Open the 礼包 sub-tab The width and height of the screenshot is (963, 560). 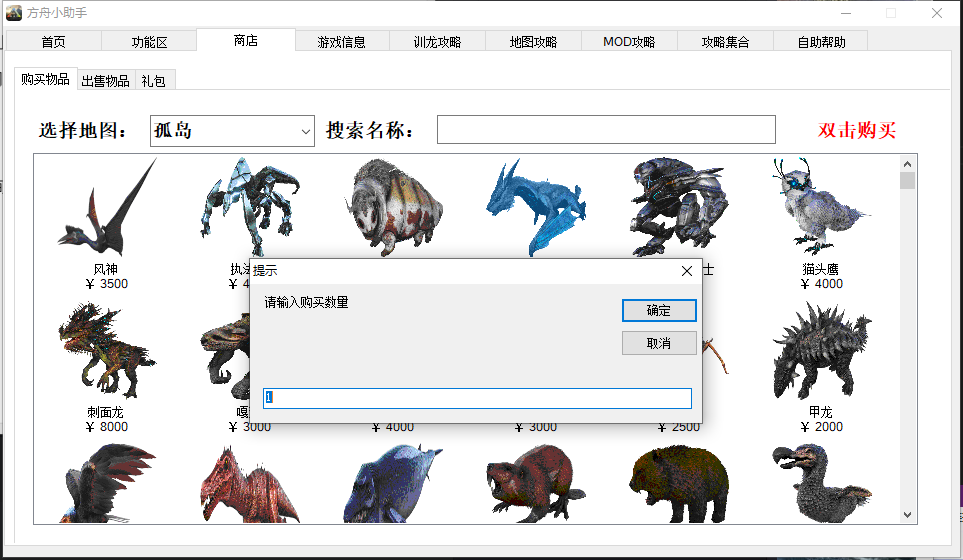click(x=153, y=81)
